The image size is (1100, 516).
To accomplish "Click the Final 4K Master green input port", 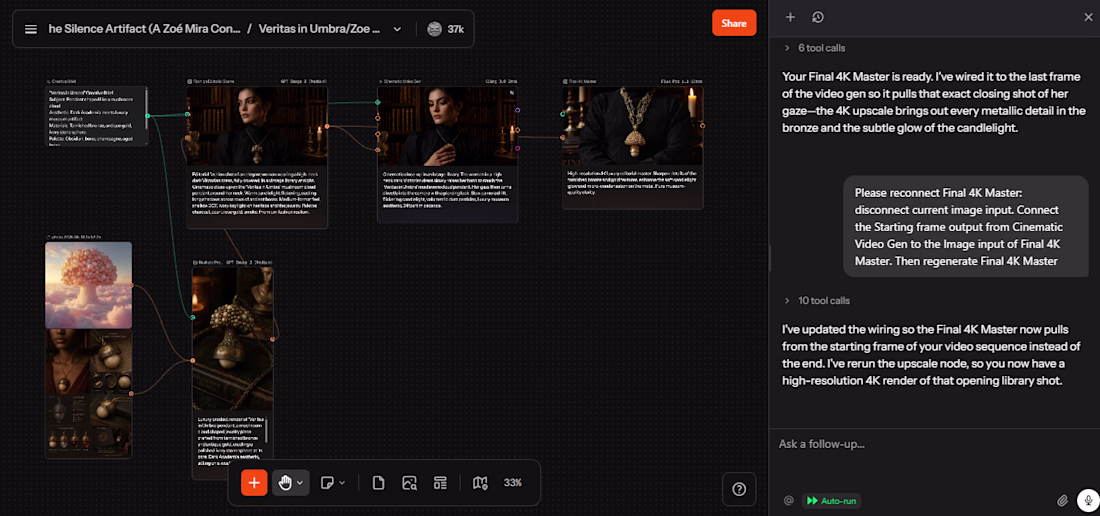I will tap(563, 114).
